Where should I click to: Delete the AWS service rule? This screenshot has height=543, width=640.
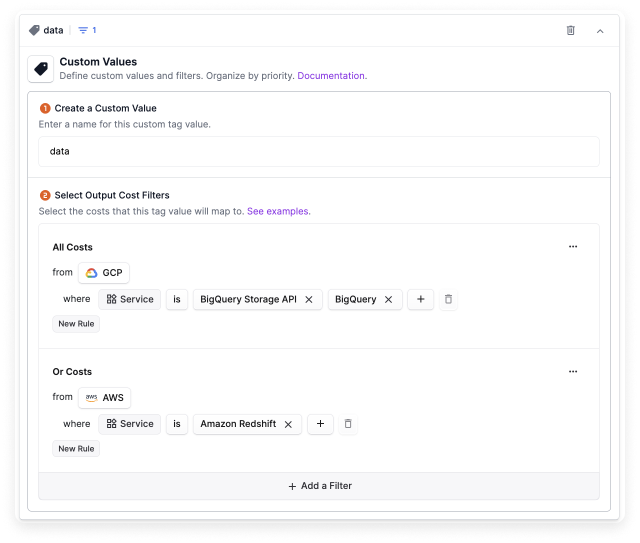(x=348, y=424)
